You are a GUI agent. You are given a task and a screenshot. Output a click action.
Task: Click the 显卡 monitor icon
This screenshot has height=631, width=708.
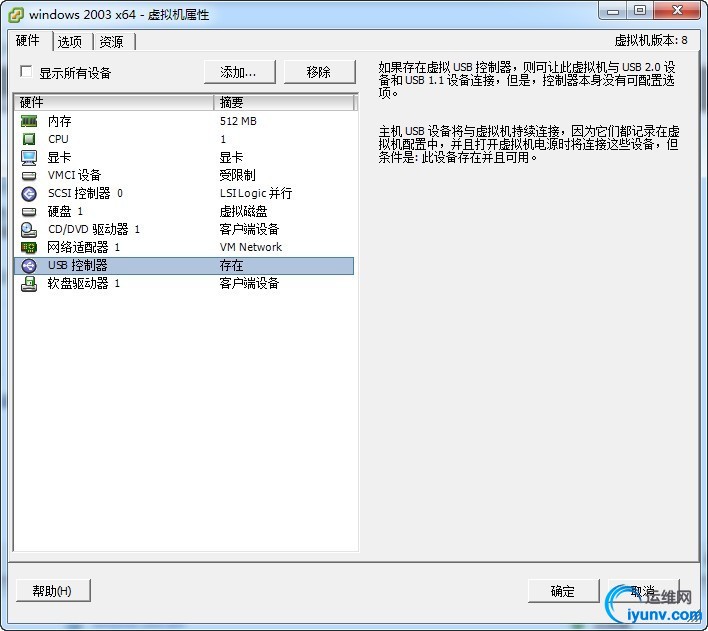pyautogui.click(x=29, y=157)
